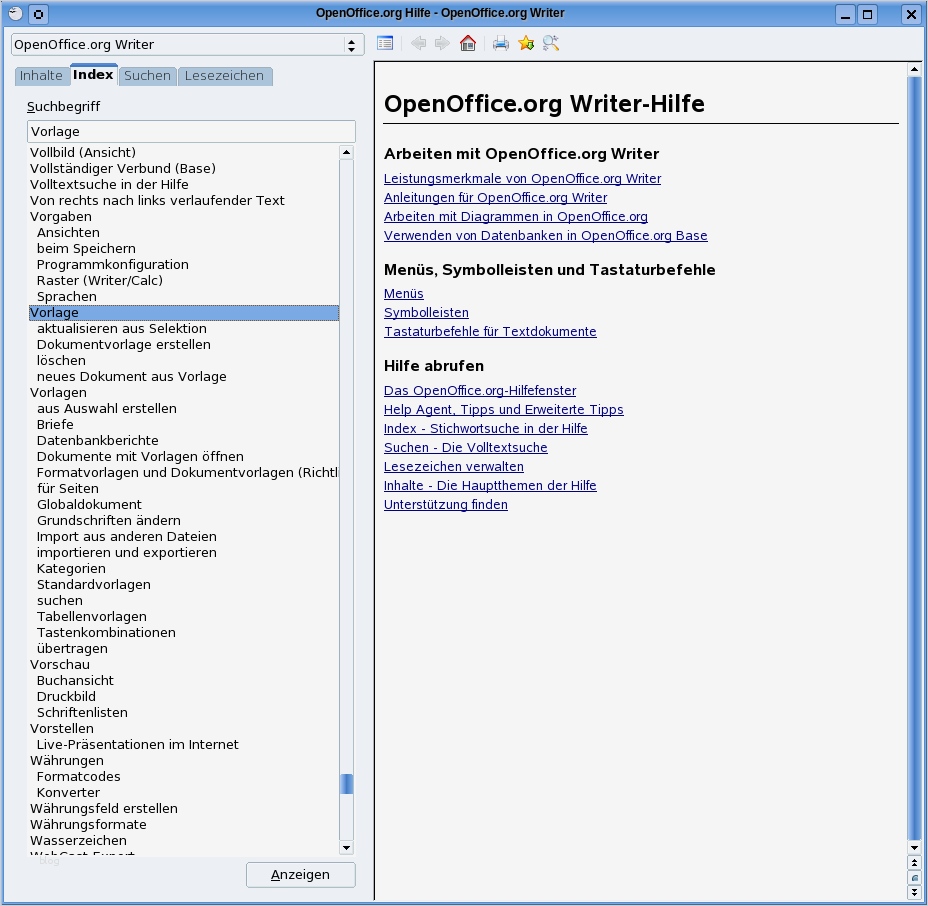Select entry Live-Präsentationen im Internet

137,744
